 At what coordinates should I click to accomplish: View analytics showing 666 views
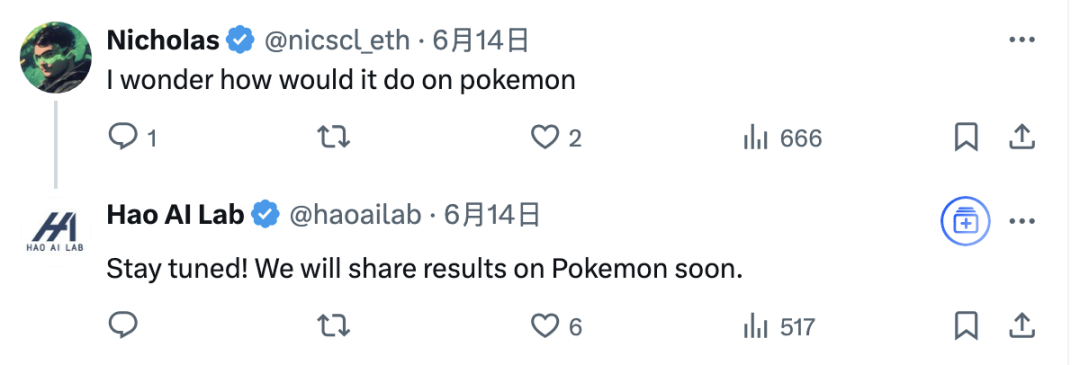click(783, 138)
